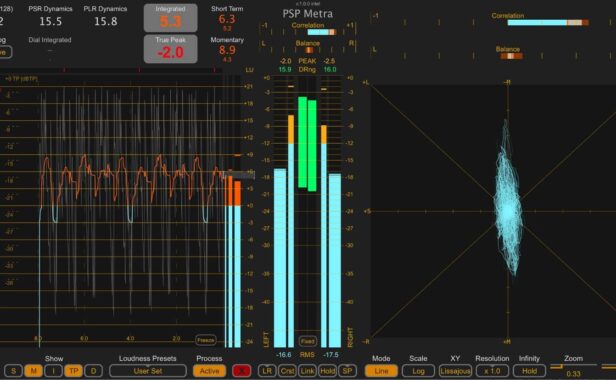Image resolution: width=616 pixels, height=380 pixels.
Task: Toggle the Link meter button
Action: click(307, 371)
